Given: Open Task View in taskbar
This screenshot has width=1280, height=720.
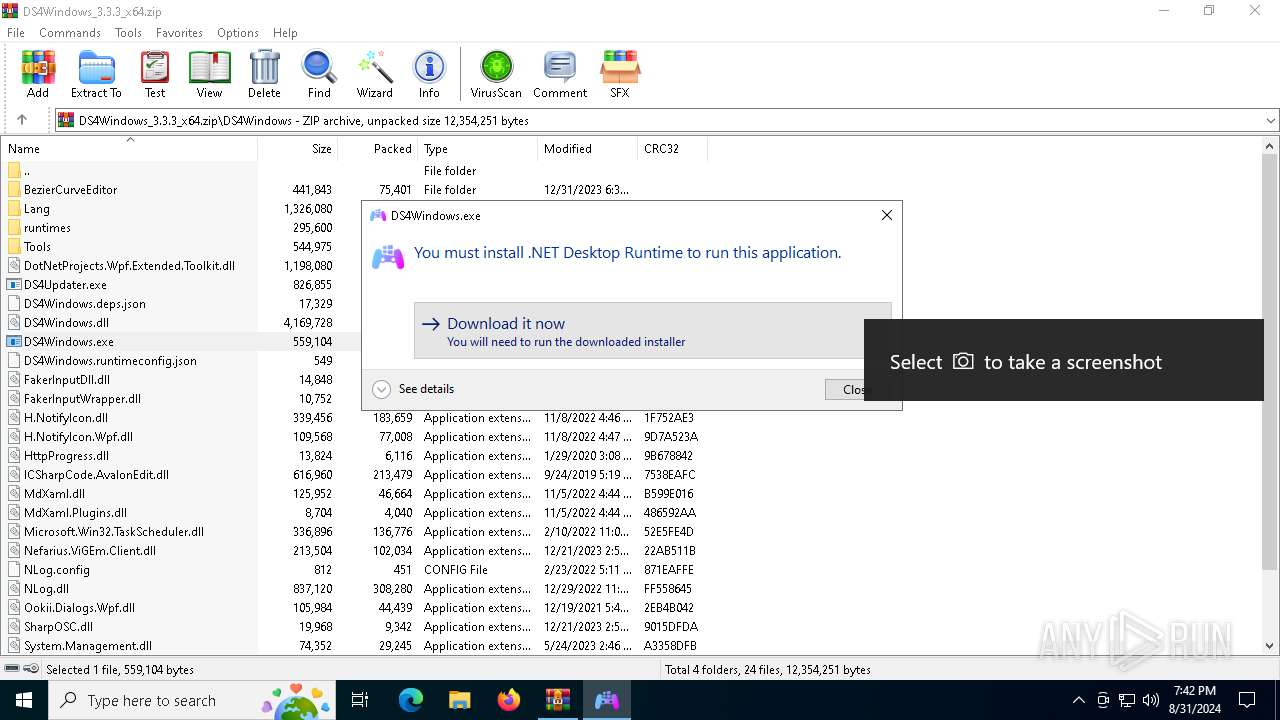Looking at the screenshot, I should [360, 700].
